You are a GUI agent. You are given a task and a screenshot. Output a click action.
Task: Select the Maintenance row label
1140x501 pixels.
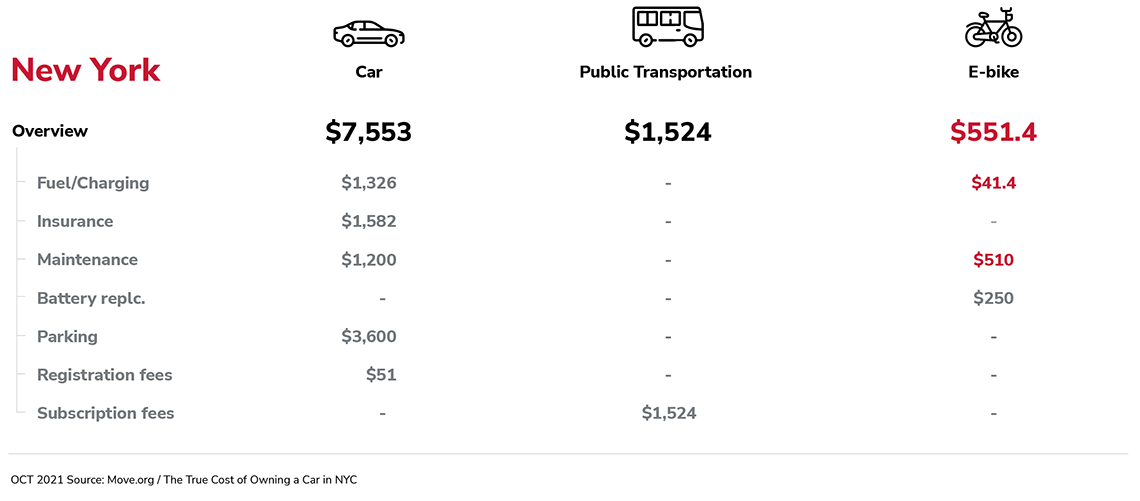click(x=87, y=259)
